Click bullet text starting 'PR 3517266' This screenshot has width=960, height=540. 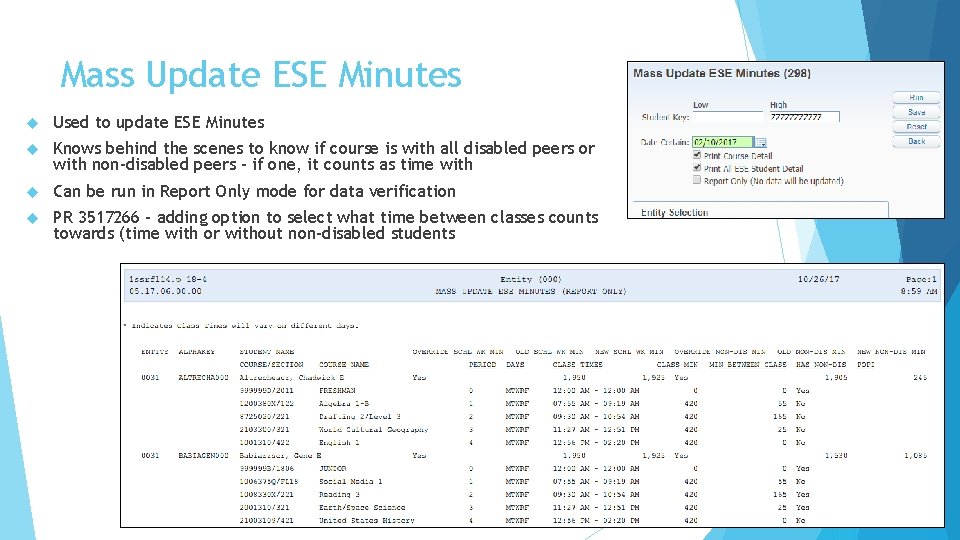(x=326, y=225)
